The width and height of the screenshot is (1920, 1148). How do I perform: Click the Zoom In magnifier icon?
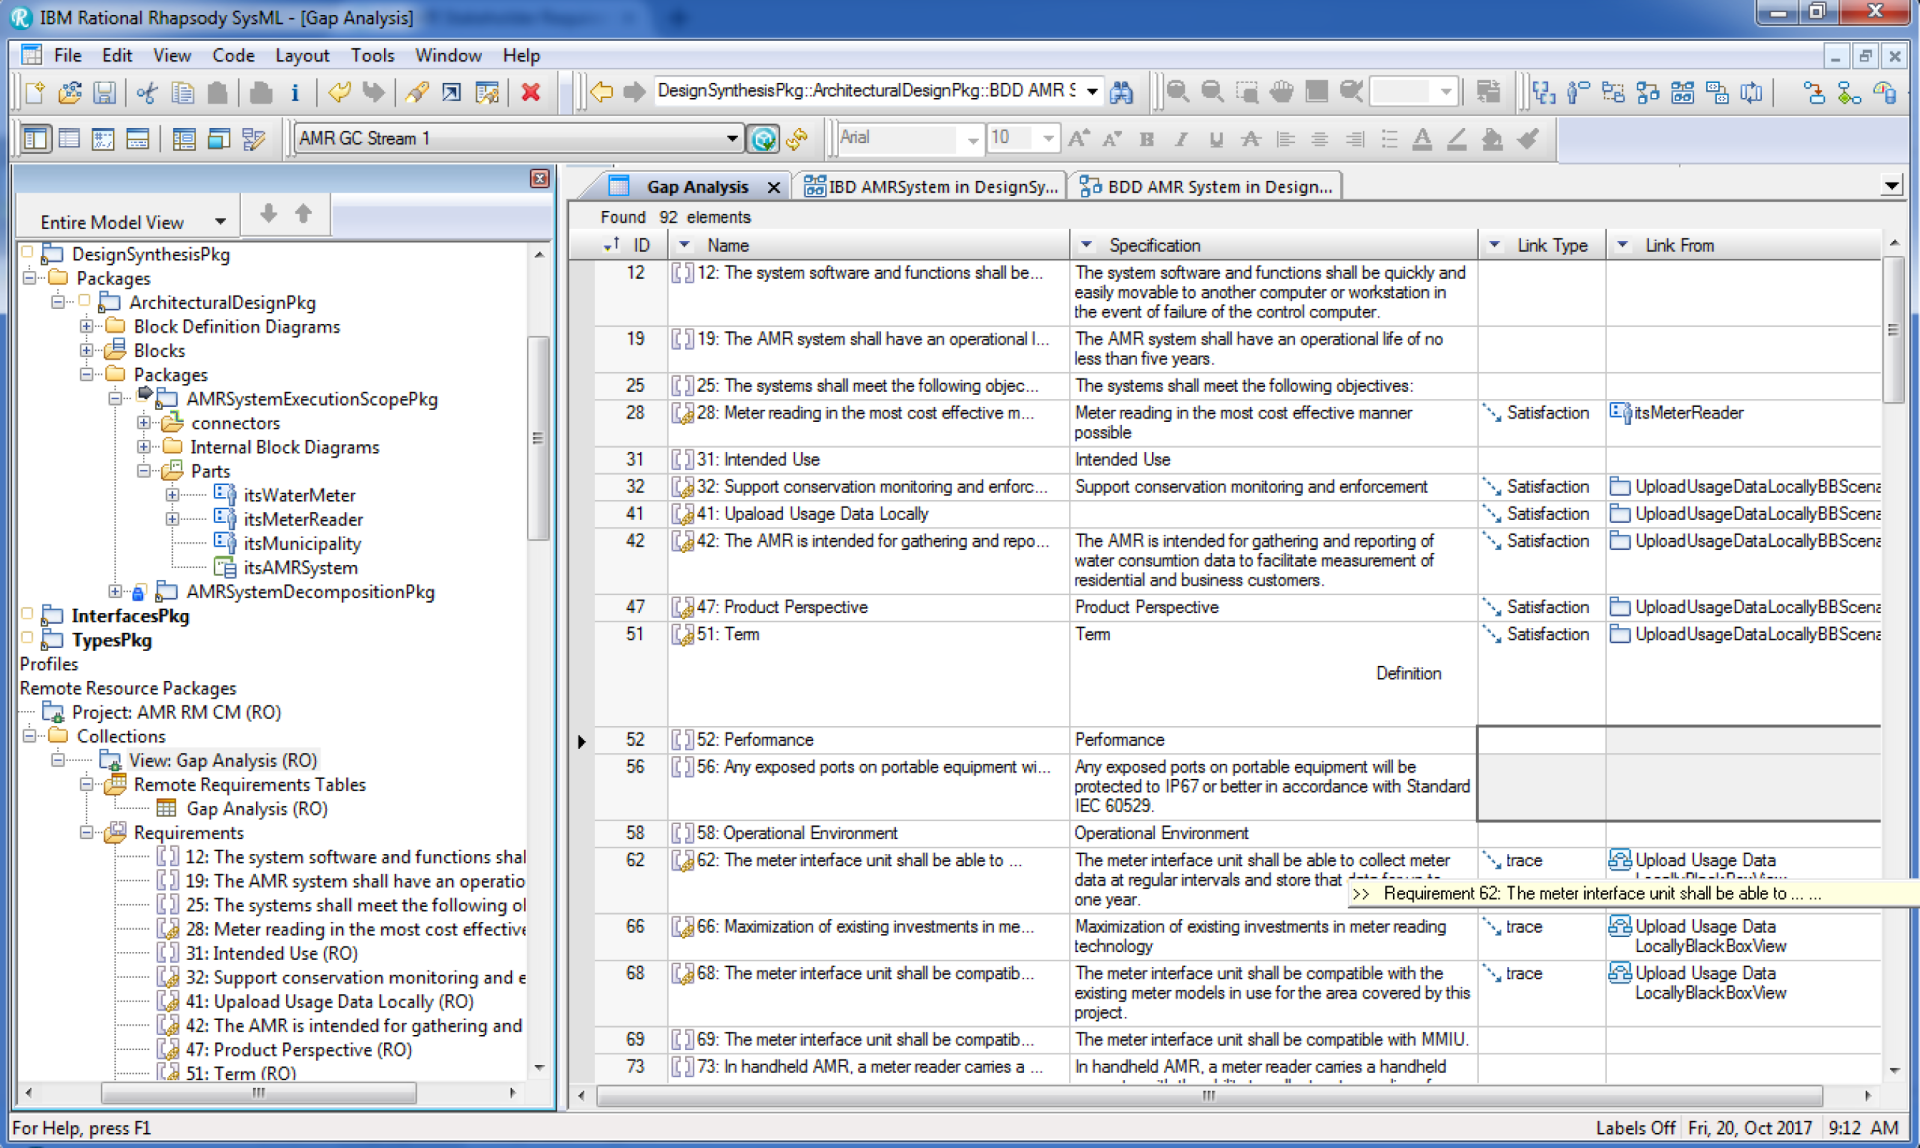point(1178,93)
